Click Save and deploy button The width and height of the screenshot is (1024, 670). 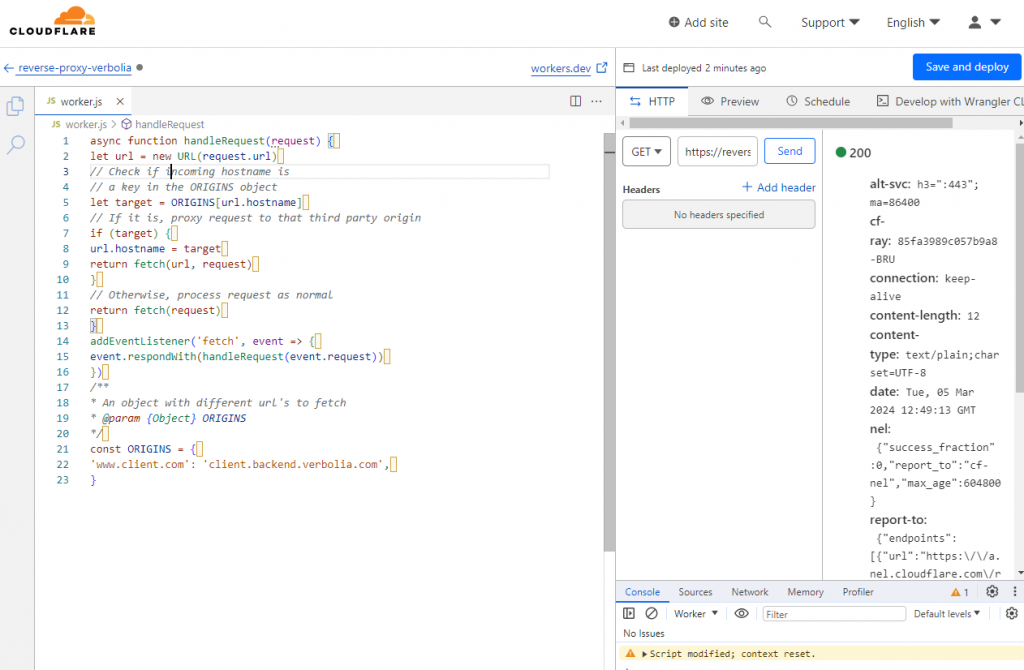point(967,67)
